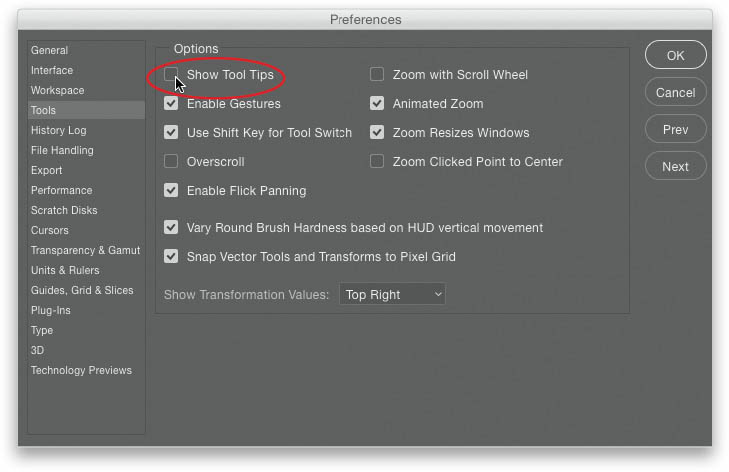The image size is (729, 472).
Task: Select General in the preferences list
Action: coord(49,50)
